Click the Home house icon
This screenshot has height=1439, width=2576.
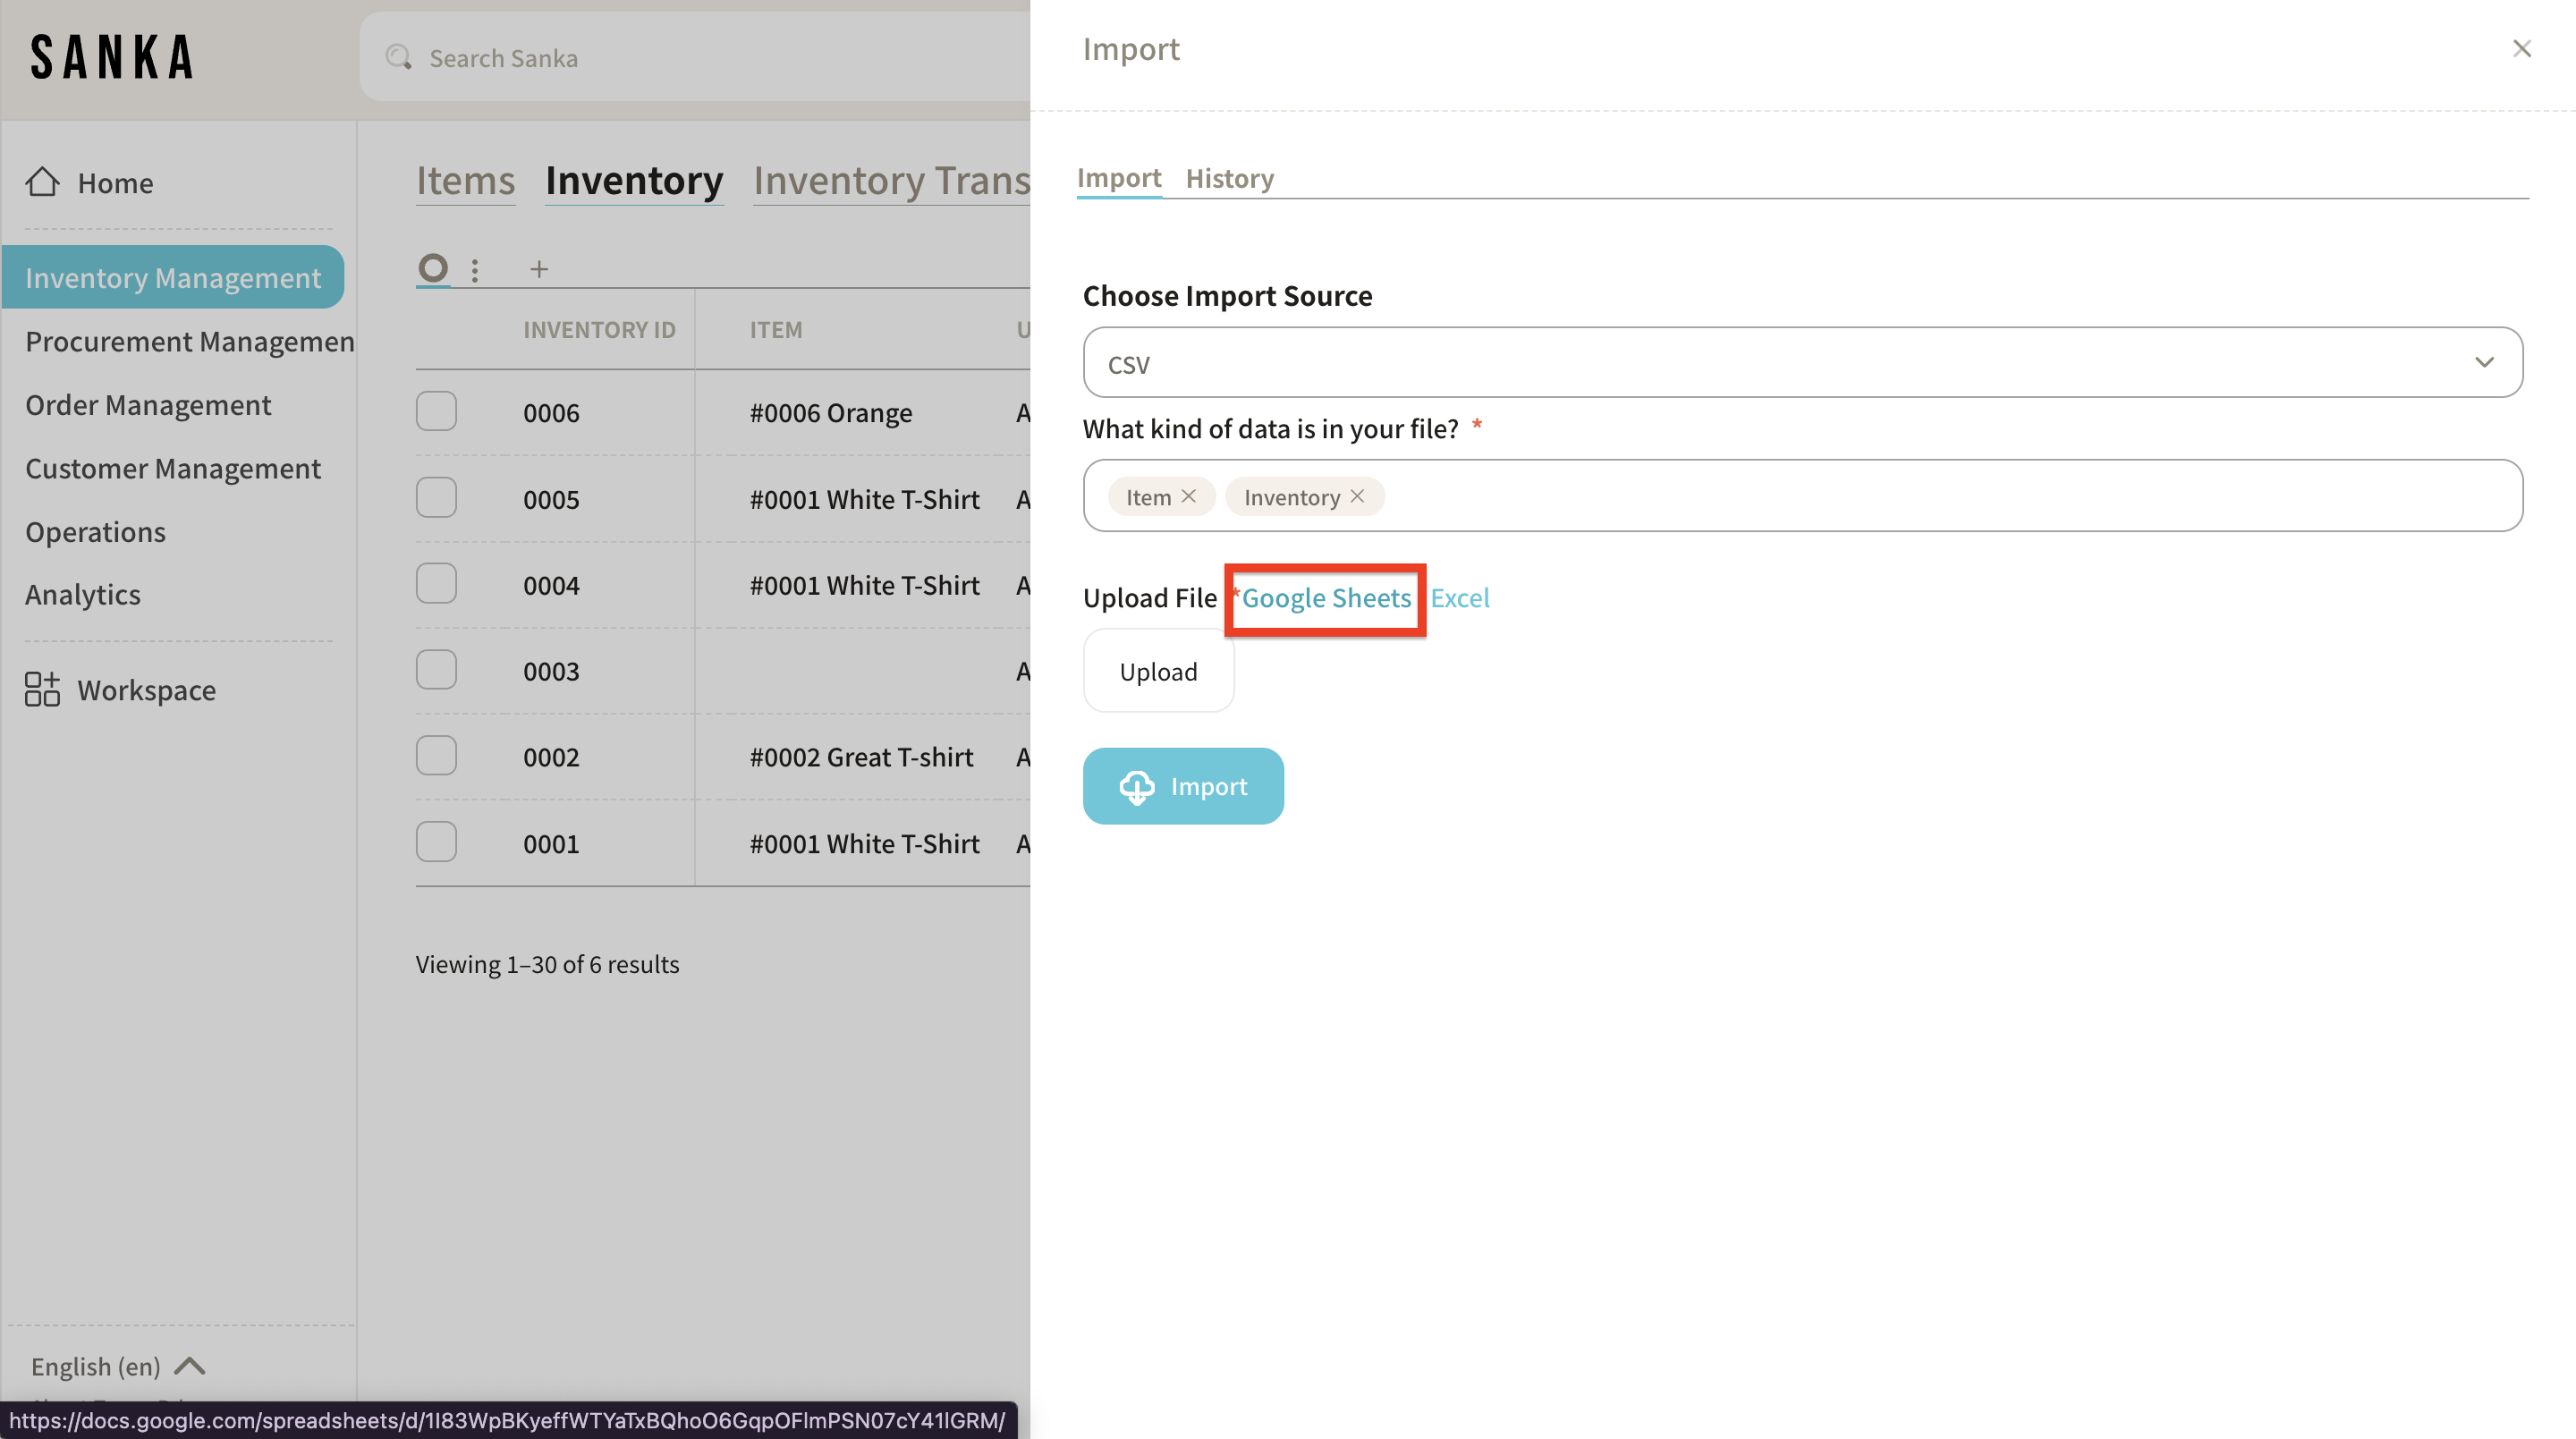pyautogui.click(x=42, y=182)
